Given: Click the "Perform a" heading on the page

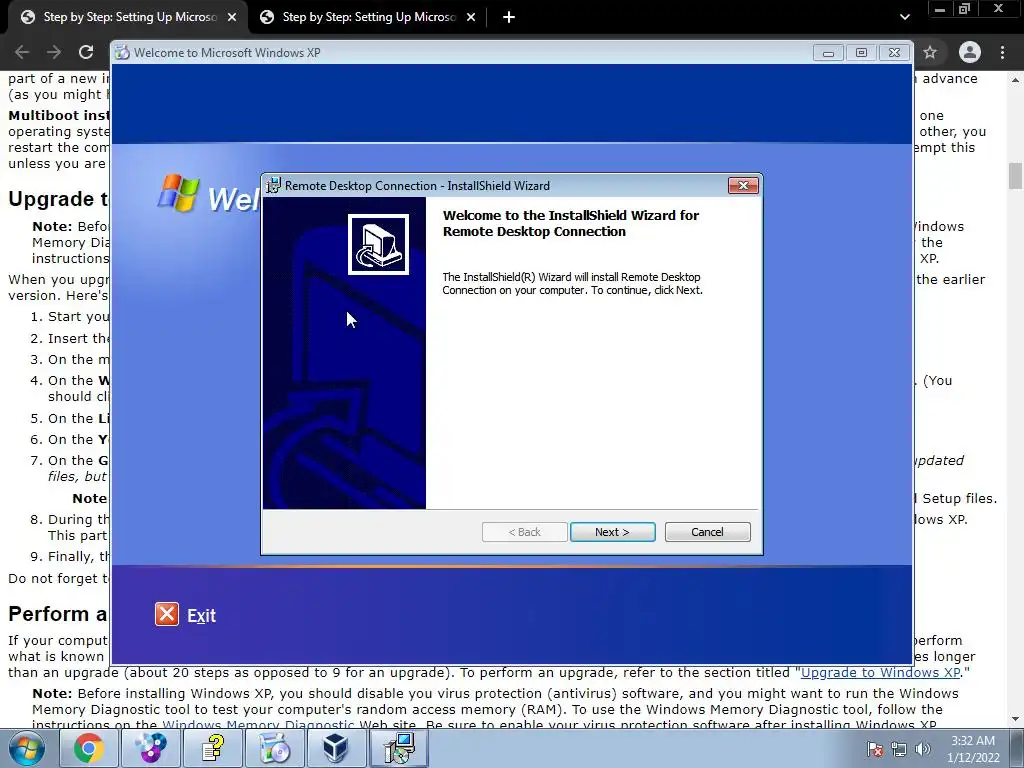Looking at the screenshot, I should point(57,614).
